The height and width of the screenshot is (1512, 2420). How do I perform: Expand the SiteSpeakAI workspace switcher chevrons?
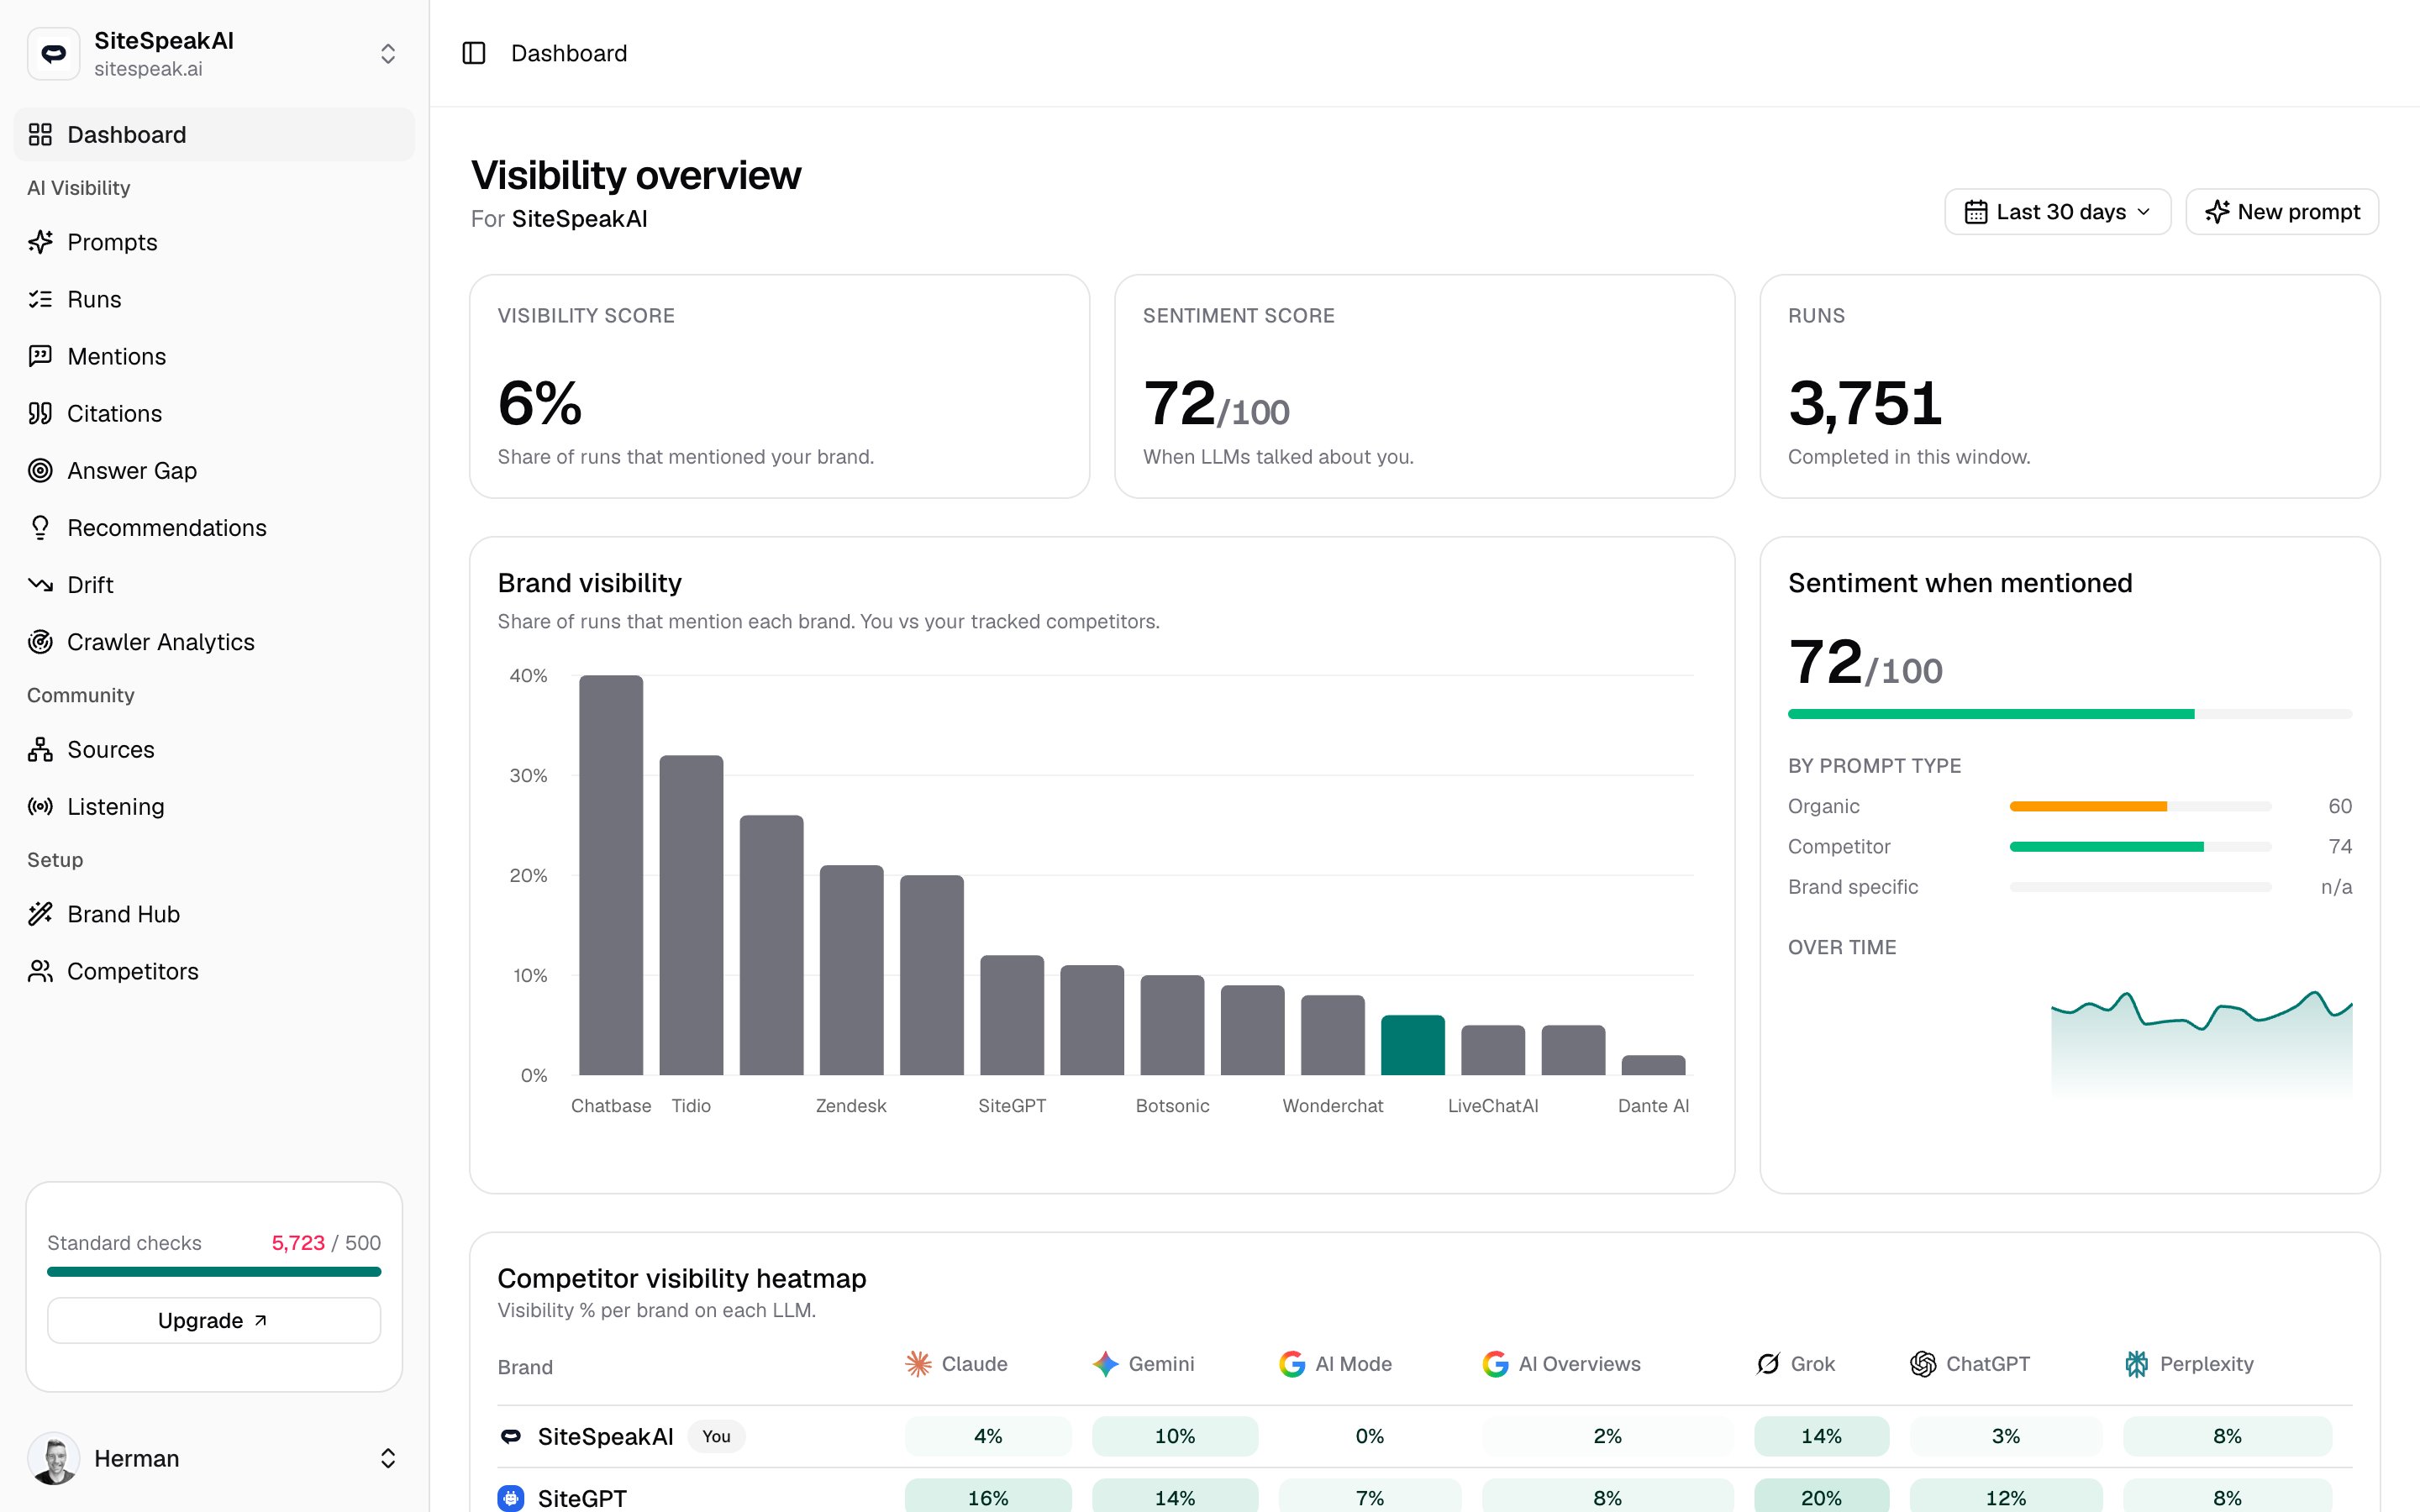pyautogui.click(x=388, y=53)
